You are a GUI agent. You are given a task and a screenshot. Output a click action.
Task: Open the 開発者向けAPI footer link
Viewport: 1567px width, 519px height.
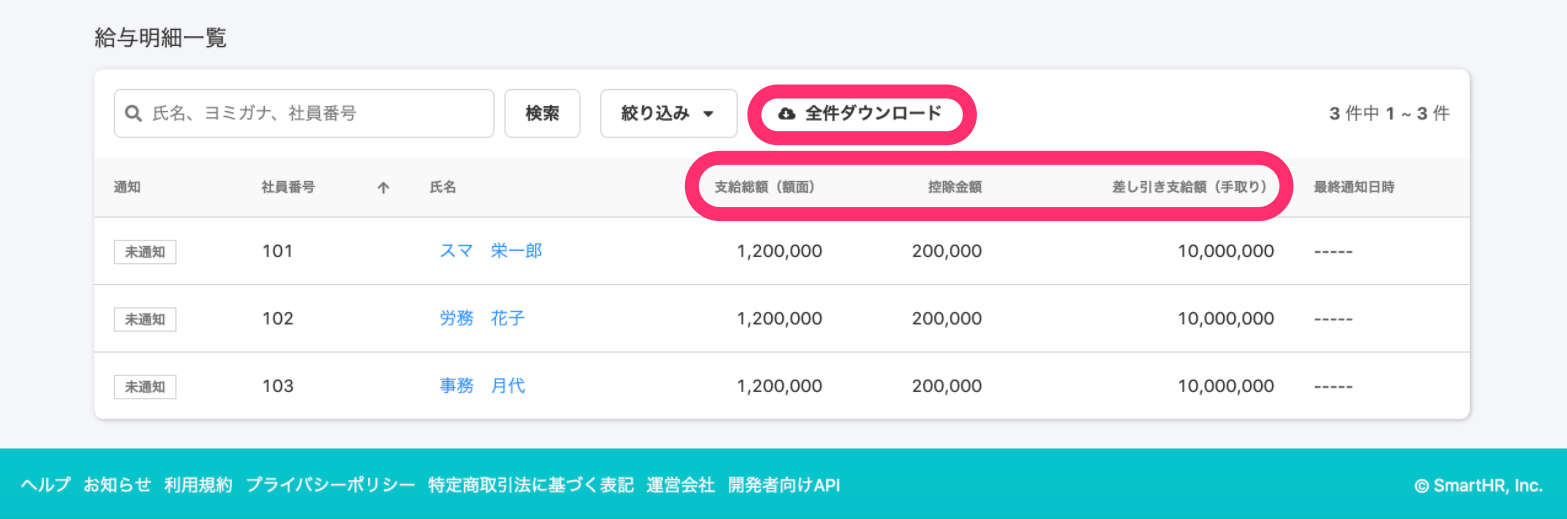[783, 485]
